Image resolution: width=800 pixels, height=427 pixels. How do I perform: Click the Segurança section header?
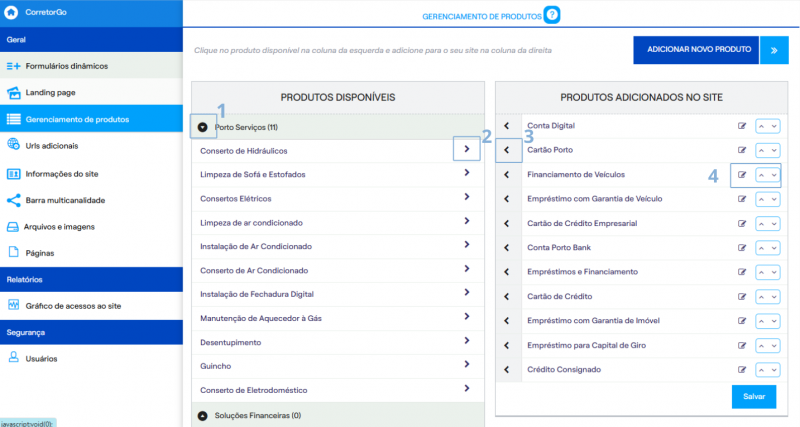[x=91, y=332]
